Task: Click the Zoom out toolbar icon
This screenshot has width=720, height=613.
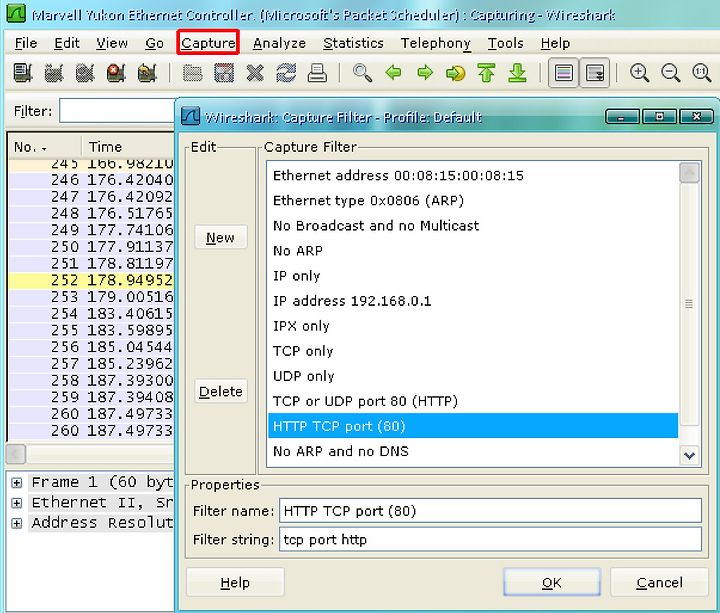Action: pos(670,73)
